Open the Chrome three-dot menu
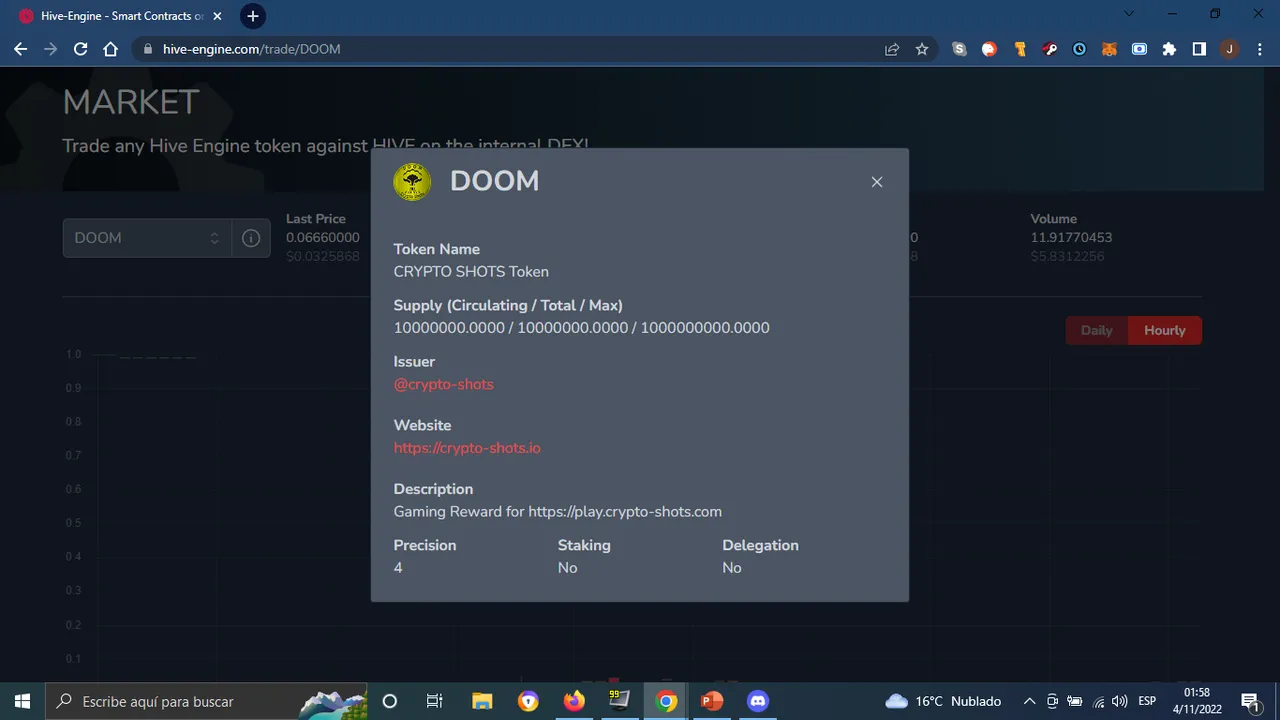Viewport: 1280px width, 720px height. pyautogui.click(x=1259, y=49)
